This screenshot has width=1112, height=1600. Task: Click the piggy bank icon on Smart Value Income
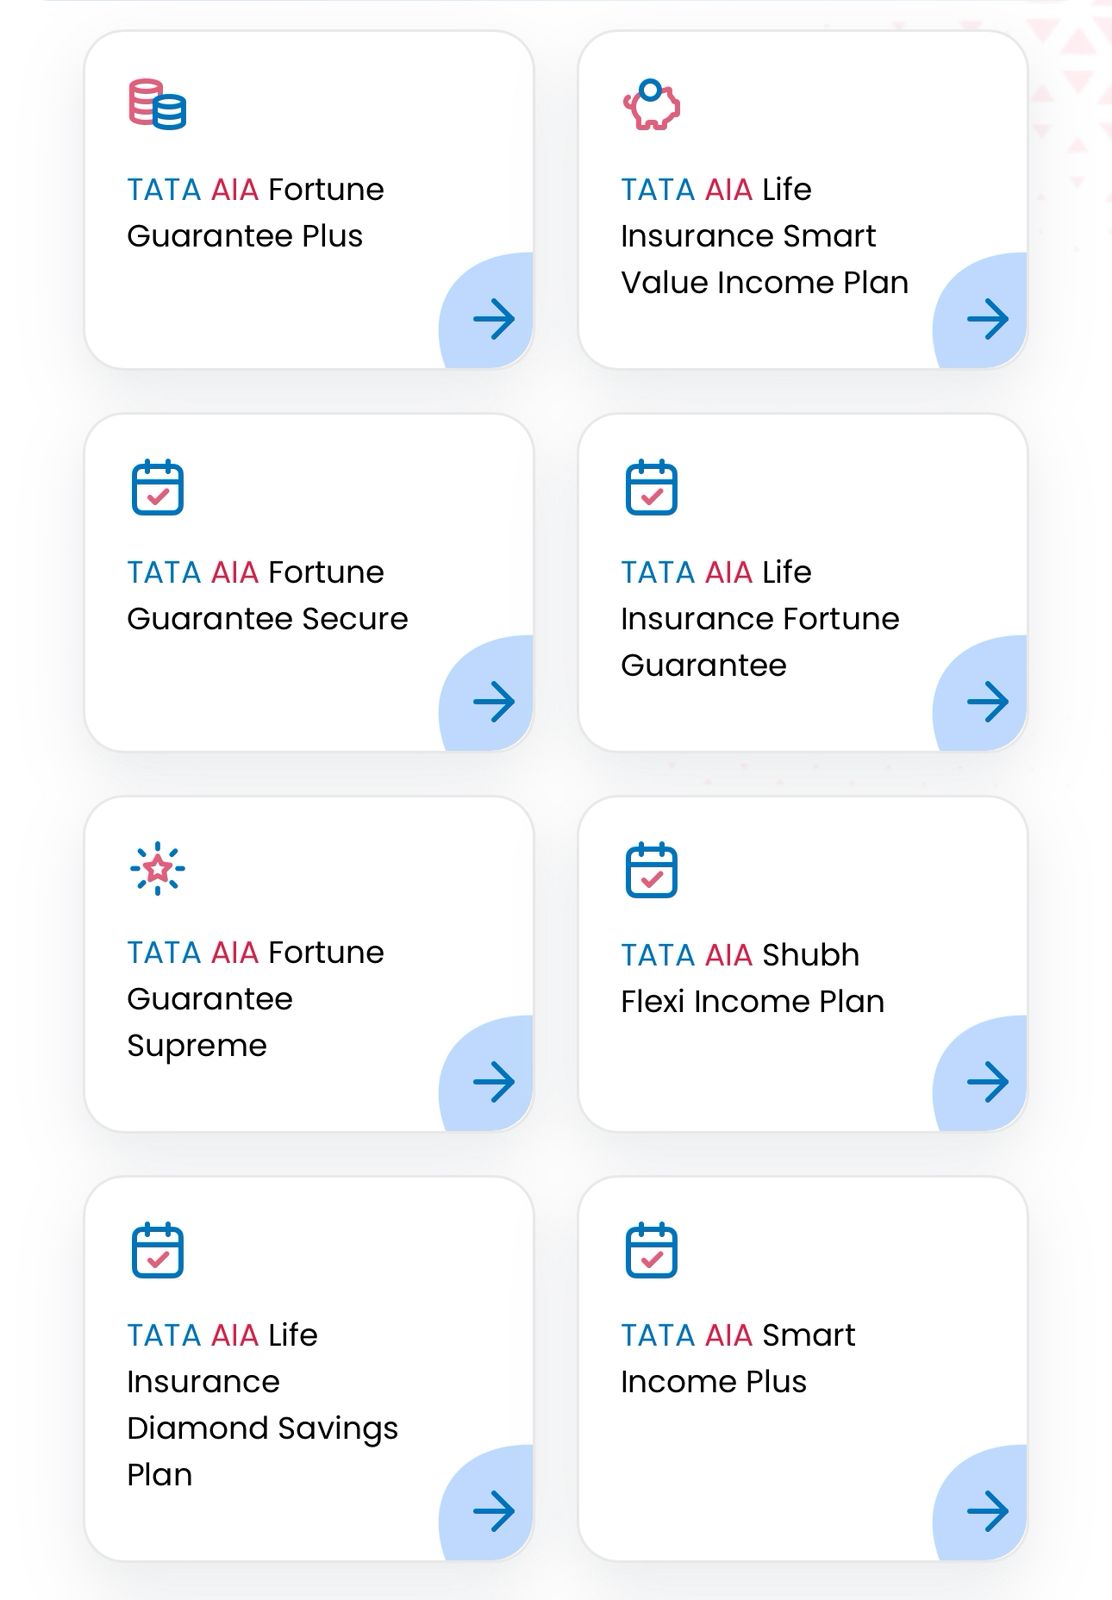click(651, 104)
